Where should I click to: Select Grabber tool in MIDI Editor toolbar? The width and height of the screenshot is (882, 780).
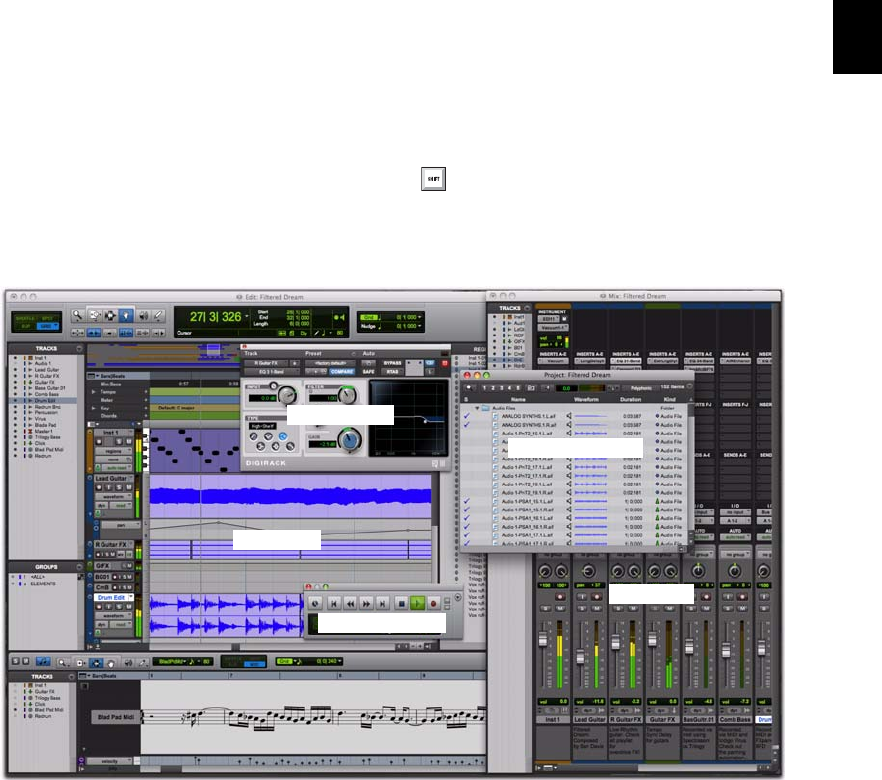click(x=111, y=663)
